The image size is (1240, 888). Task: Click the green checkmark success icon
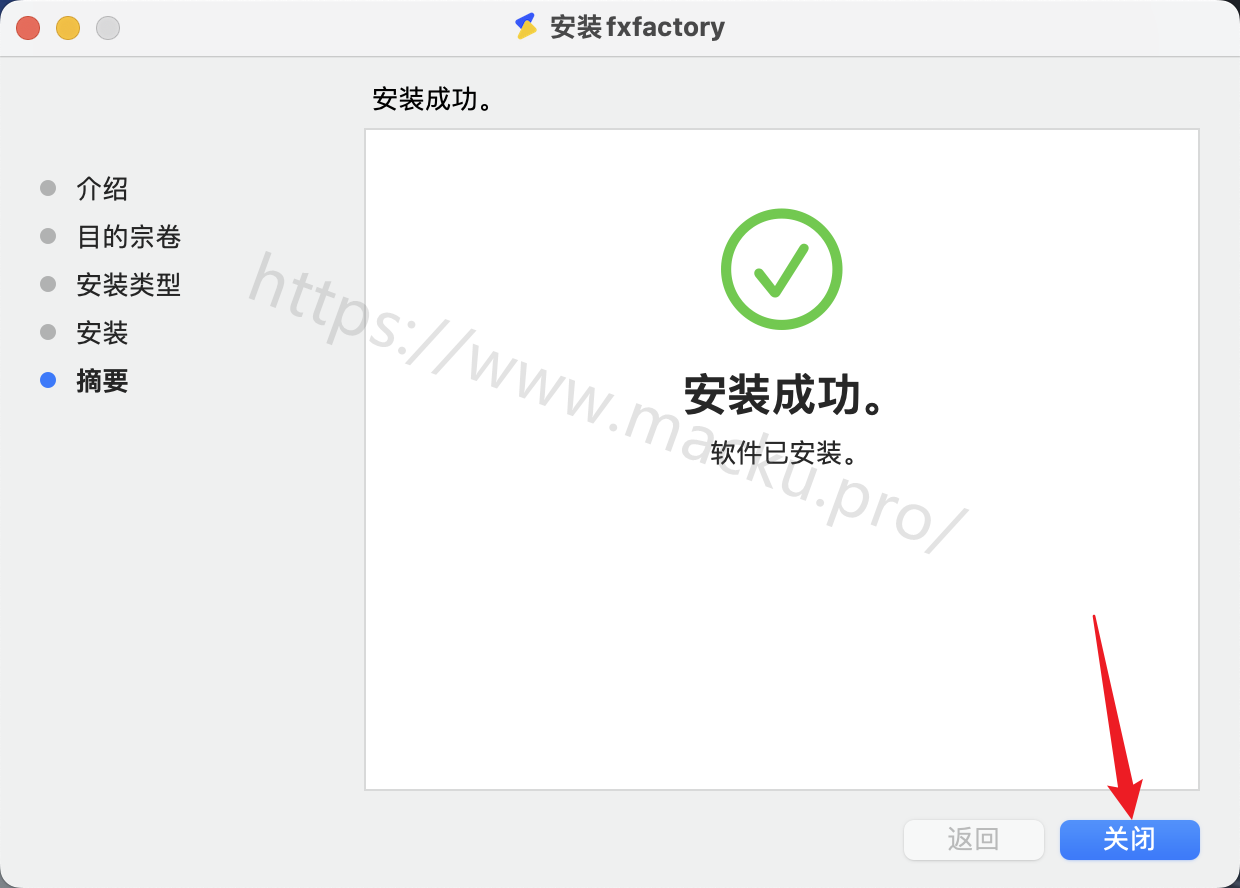(x=782, y=269)
